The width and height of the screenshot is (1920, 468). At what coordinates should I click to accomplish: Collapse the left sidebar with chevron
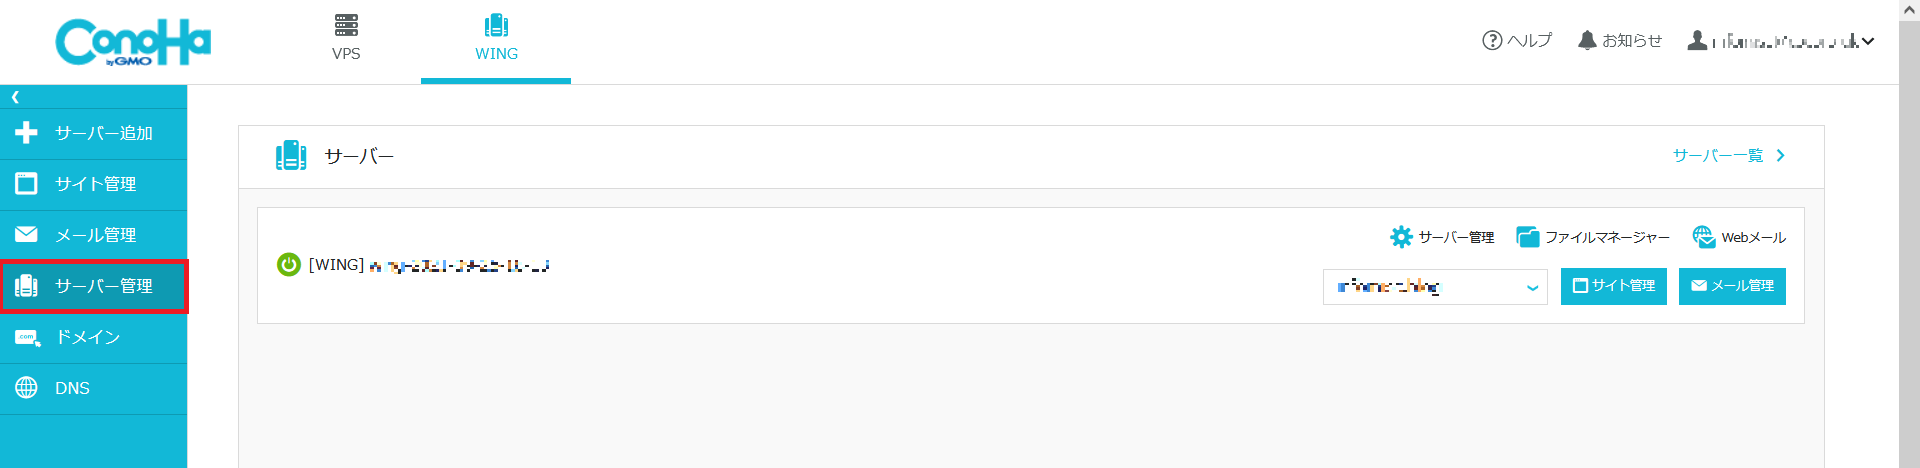[x=15, y=97]
